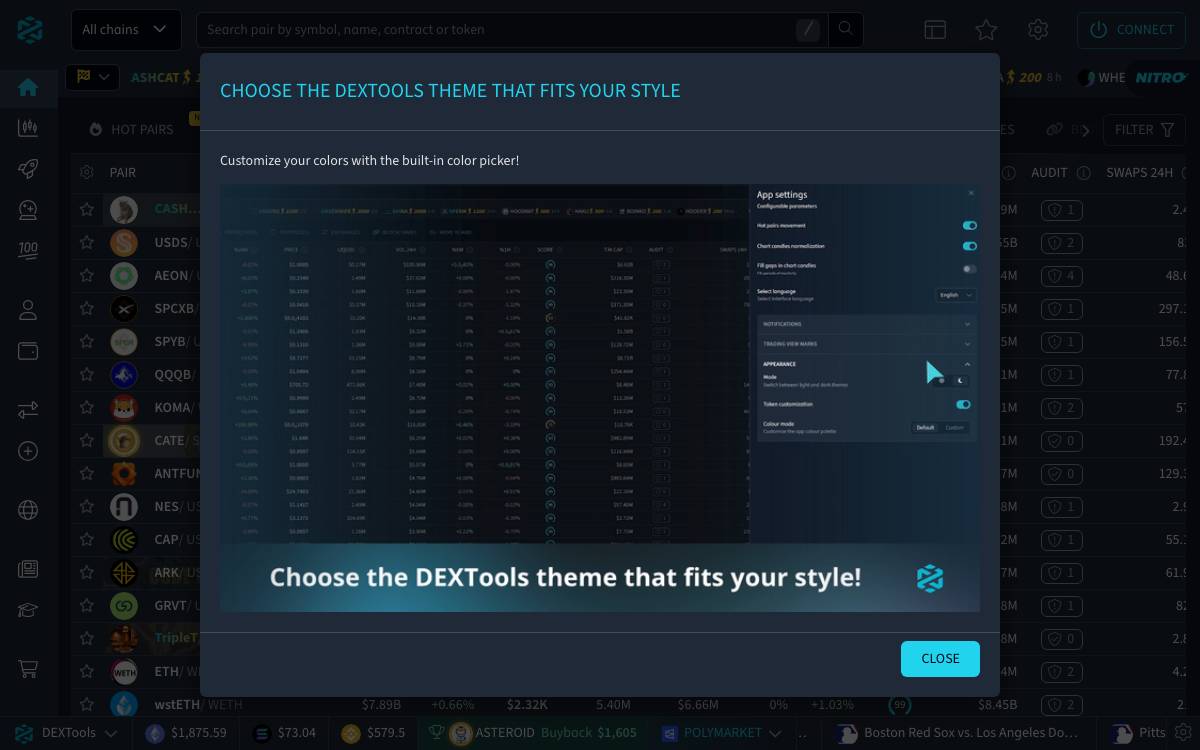Click the search magnifier button
Screen dimensions: 1200x750
(846, 29)
